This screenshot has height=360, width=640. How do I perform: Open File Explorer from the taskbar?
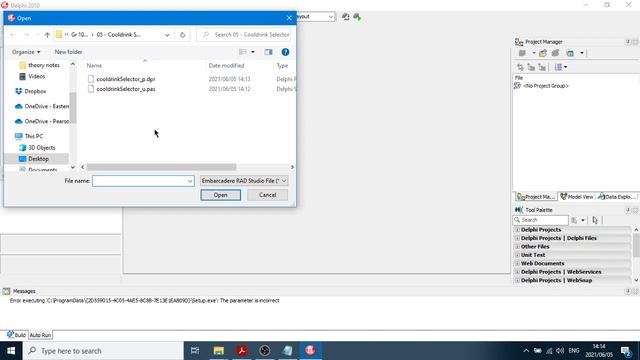[x=219, y=351]
